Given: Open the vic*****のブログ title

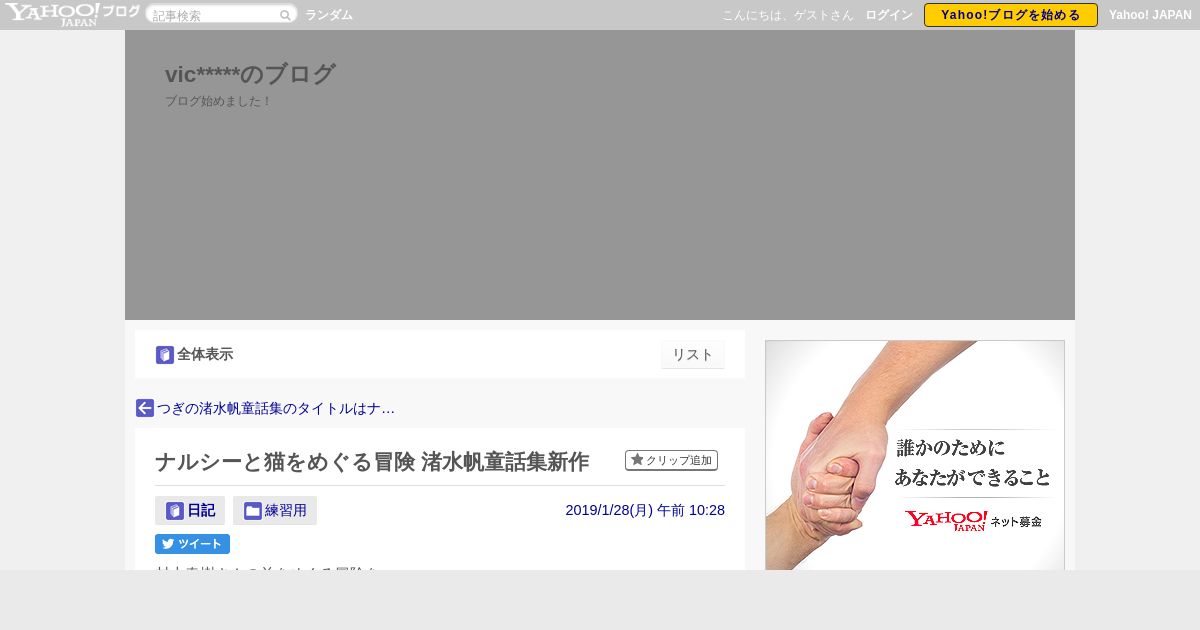Looking at the screenshot, I should point(250,74).
